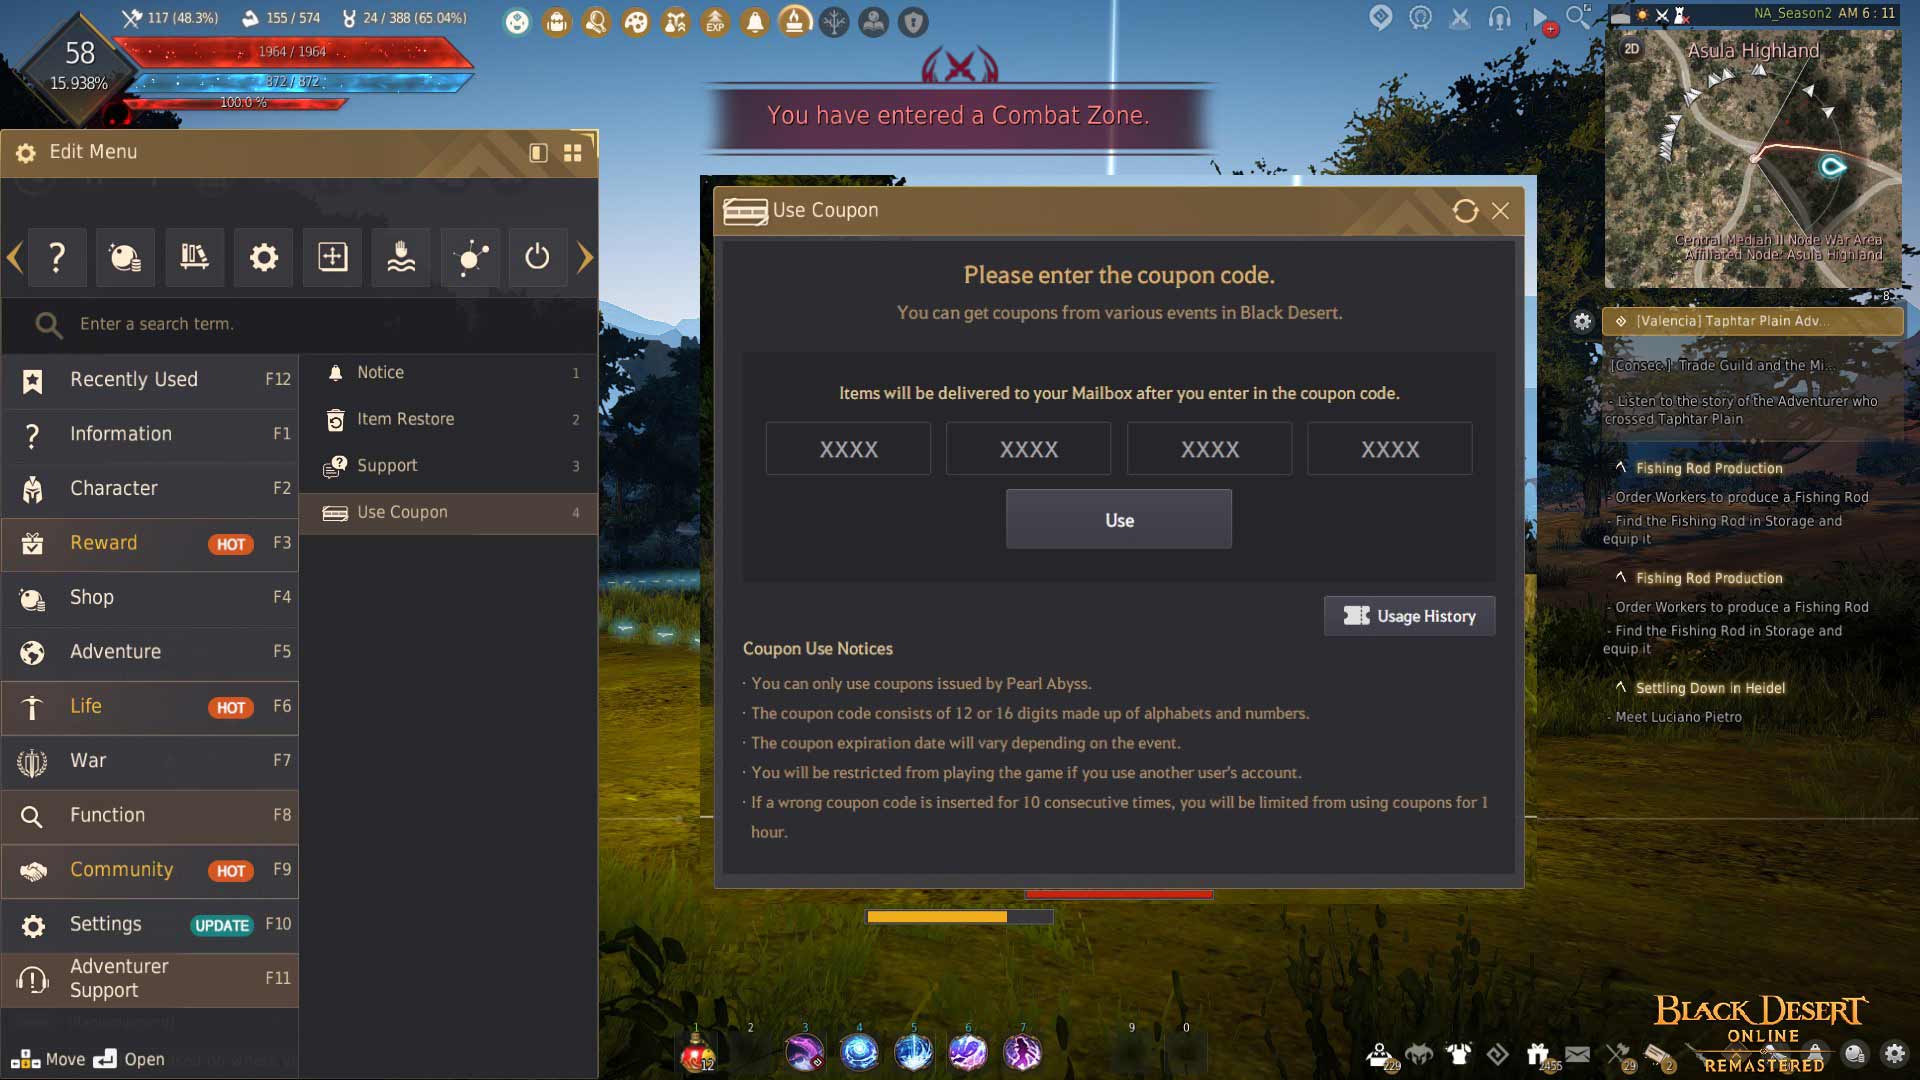The image size is (1920, 1080).
Task: Open the coupon Usage History
Action: [1409, 616]
